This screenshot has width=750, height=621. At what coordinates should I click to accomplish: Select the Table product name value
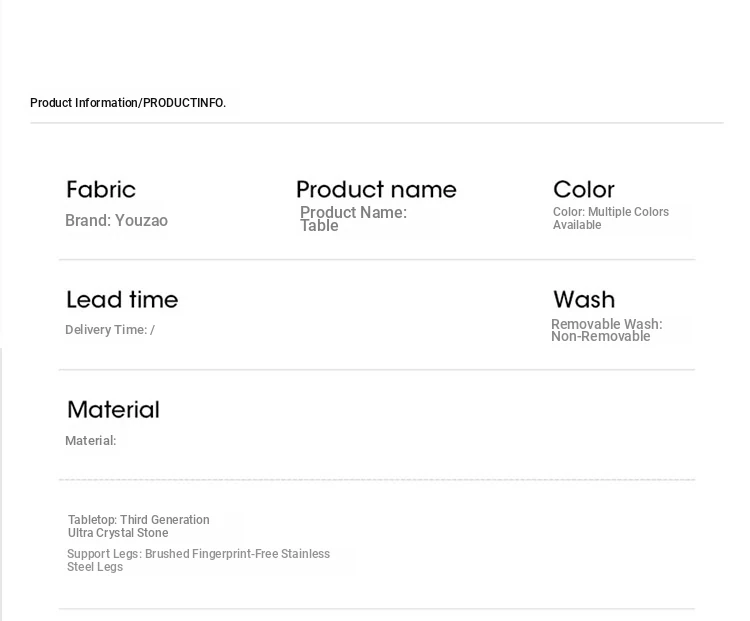[x=319, y=226]
